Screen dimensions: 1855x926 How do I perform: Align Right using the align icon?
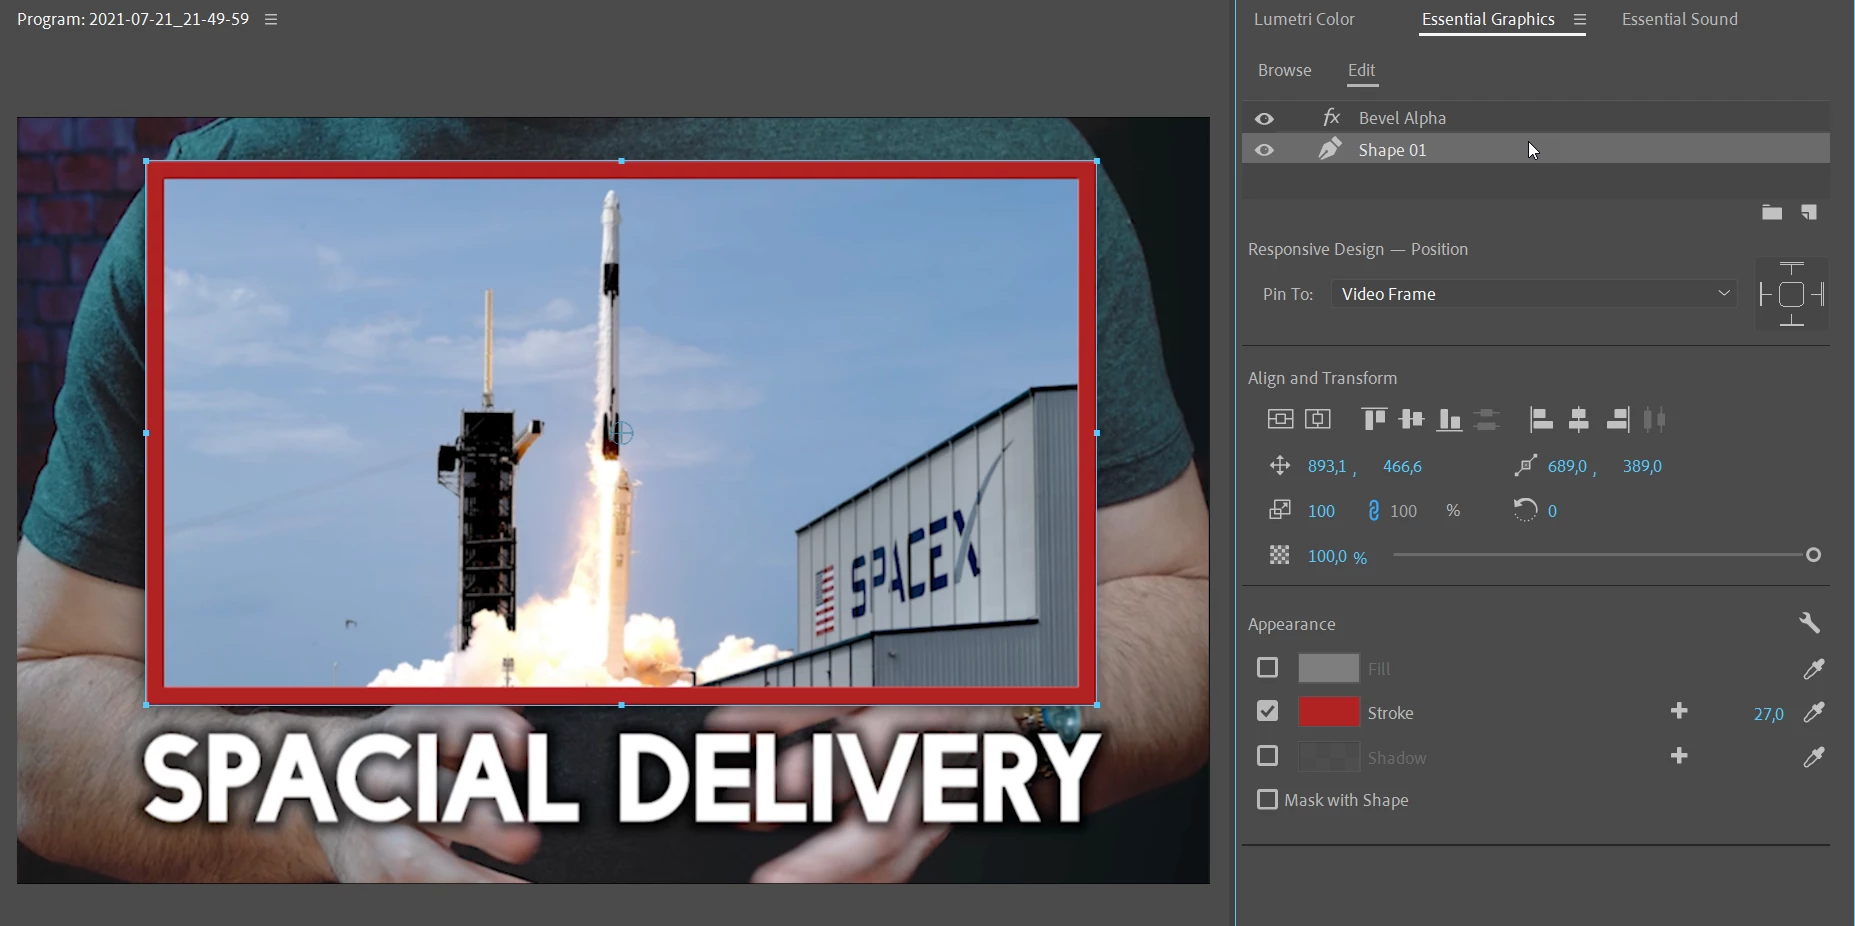tap(1618, 419)
